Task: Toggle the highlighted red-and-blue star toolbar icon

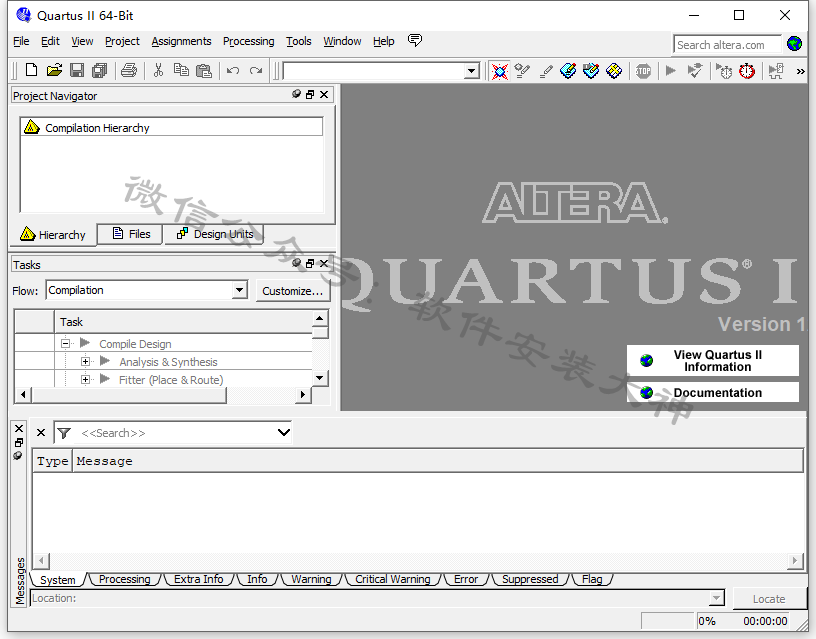Action: [500, 71]
